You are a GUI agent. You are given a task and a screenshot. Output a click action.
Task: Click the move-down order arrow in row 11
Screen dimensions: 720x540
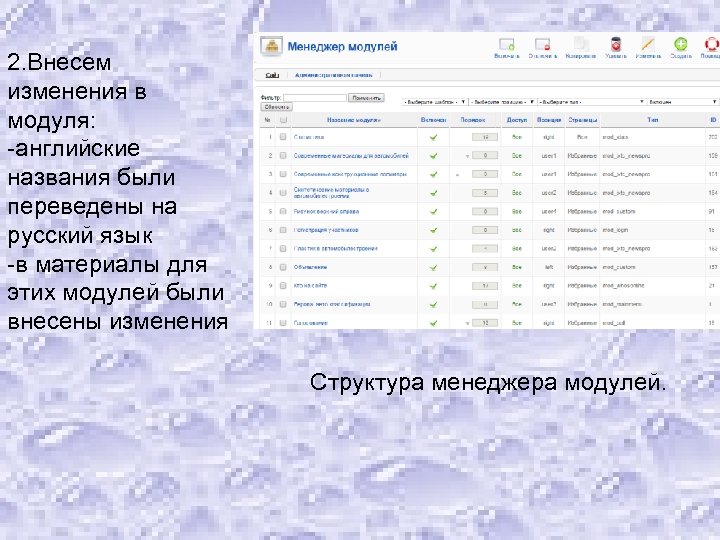467,323
